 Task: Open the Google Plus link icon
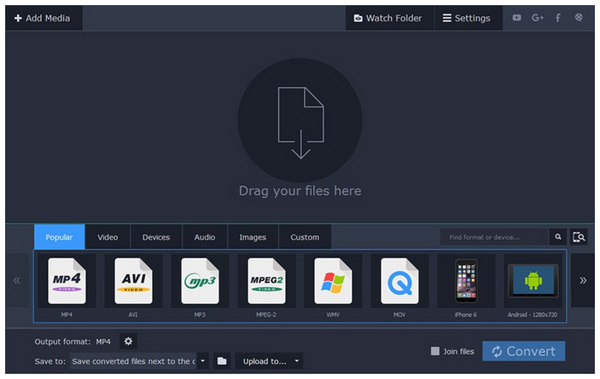click(537, 18)
